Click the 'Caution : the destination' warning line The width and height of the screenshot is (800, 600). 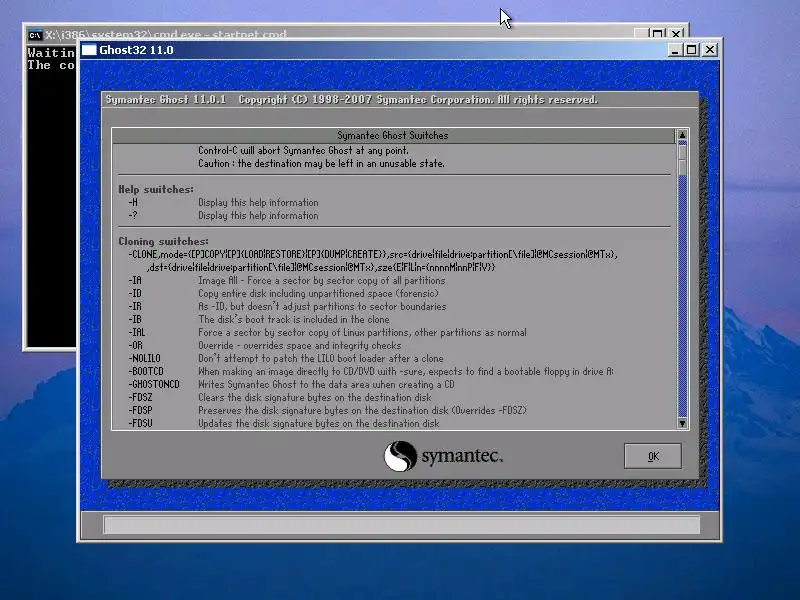click(x=321, y=164)
